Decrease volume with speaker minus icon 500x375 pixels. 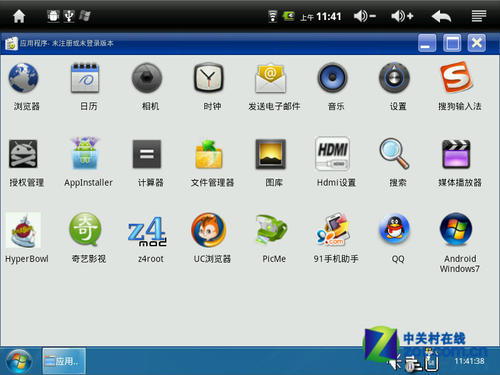(365, 16)
